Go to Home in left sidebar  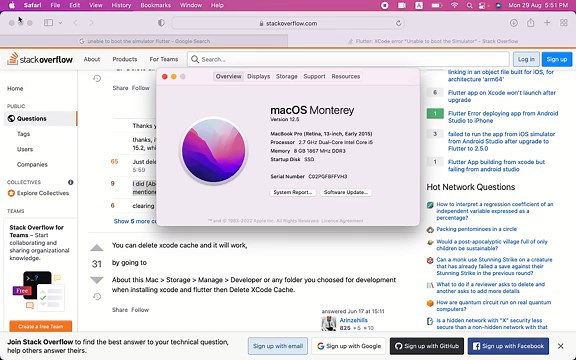[x=15, y=89]
